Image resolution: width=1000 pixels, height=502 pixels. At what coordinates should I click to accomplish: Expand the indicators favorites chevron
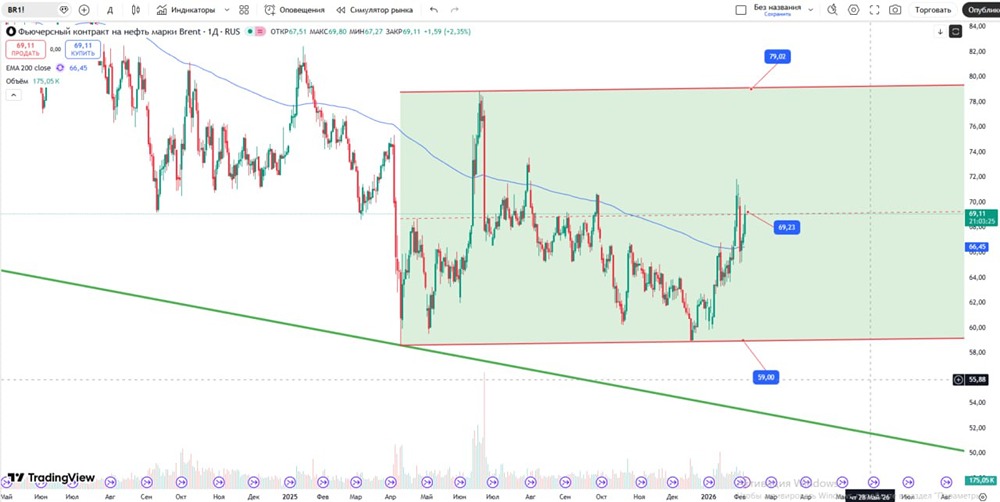228,10
